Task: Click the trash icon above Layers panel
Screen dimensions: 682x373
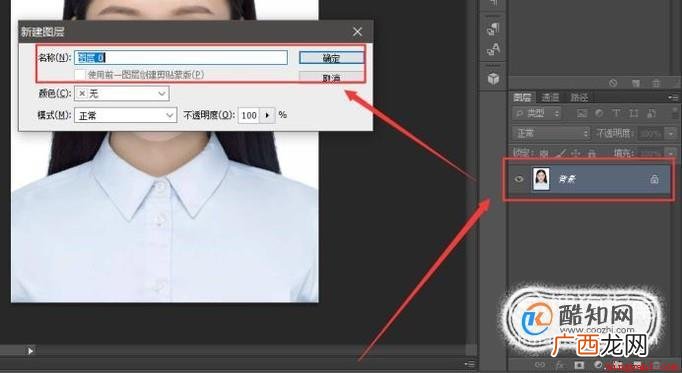Action: 656,83
